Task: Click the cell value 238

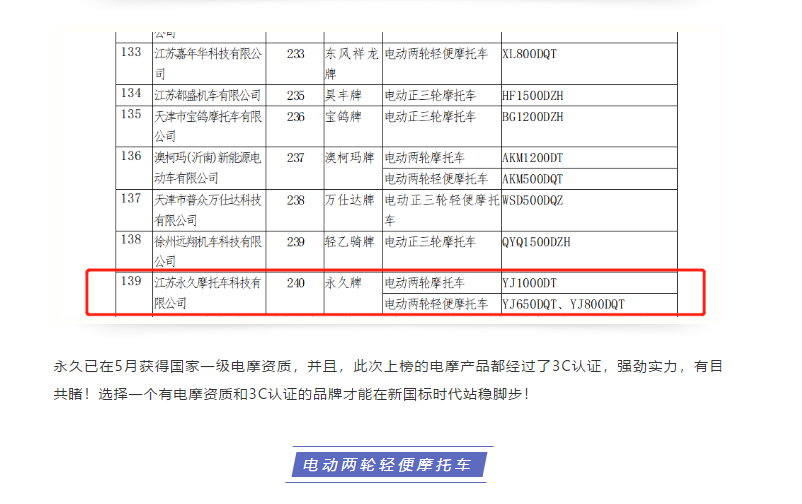Action: (296, 200)
